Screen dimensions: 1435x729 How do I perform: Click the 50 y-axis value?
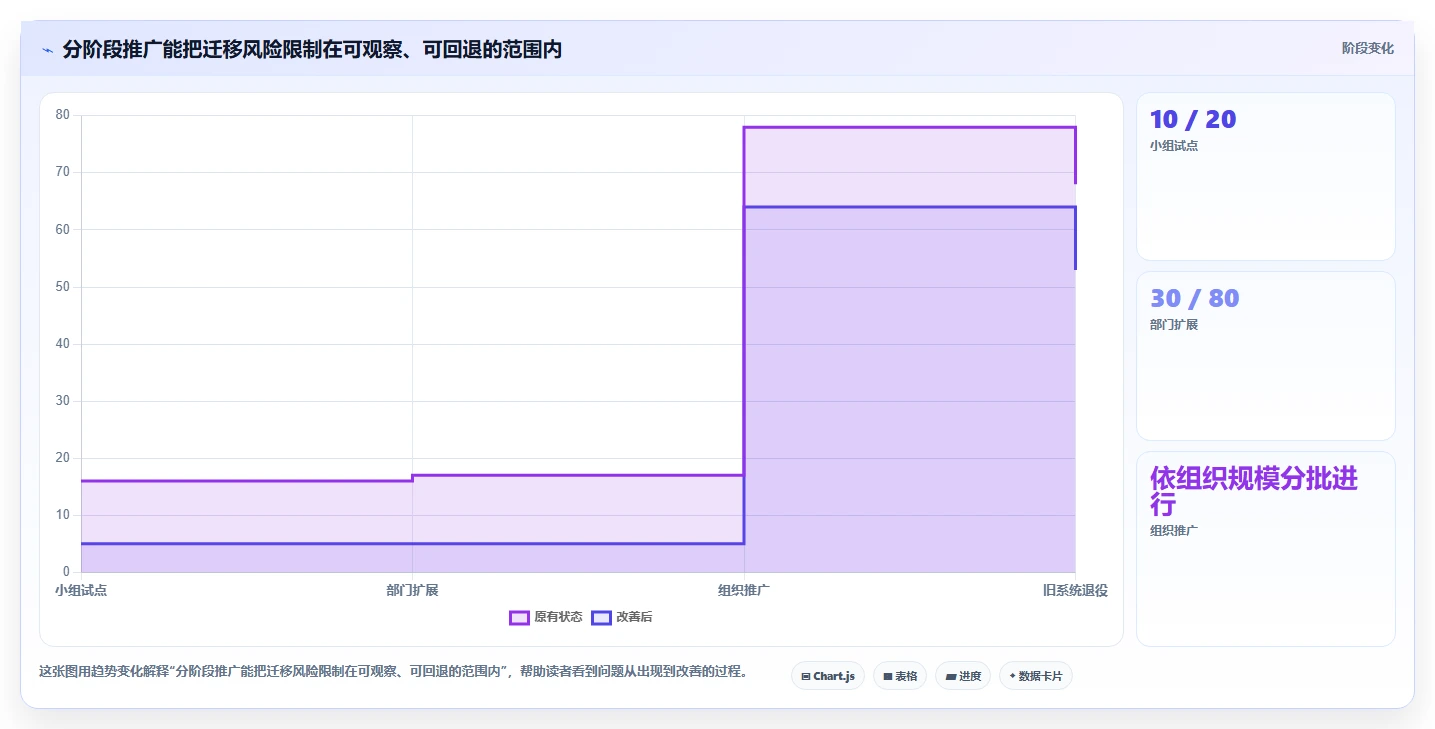tap(63, 287)
